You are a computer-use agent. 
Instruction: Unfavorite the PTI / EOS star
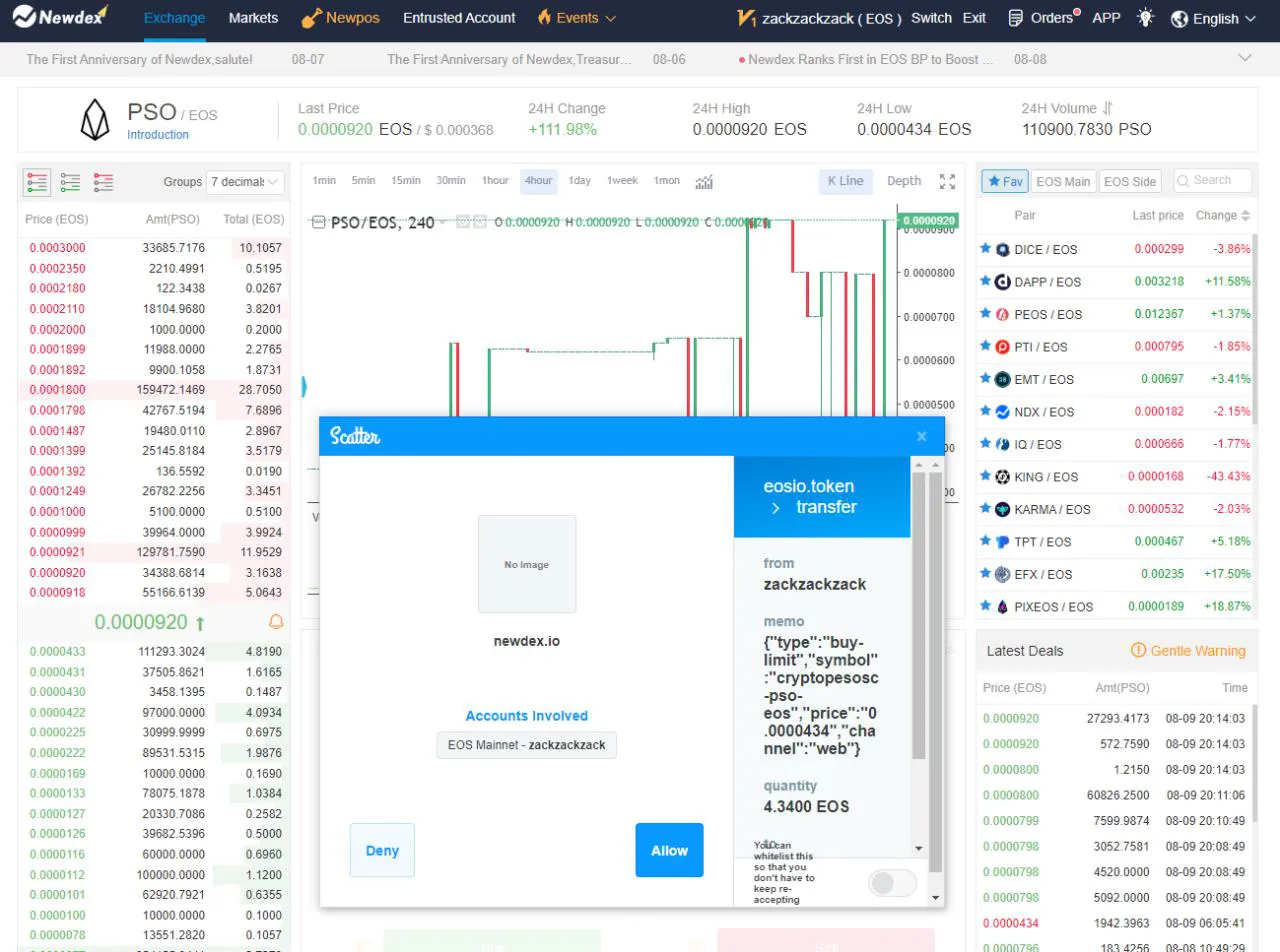point(985,346)
